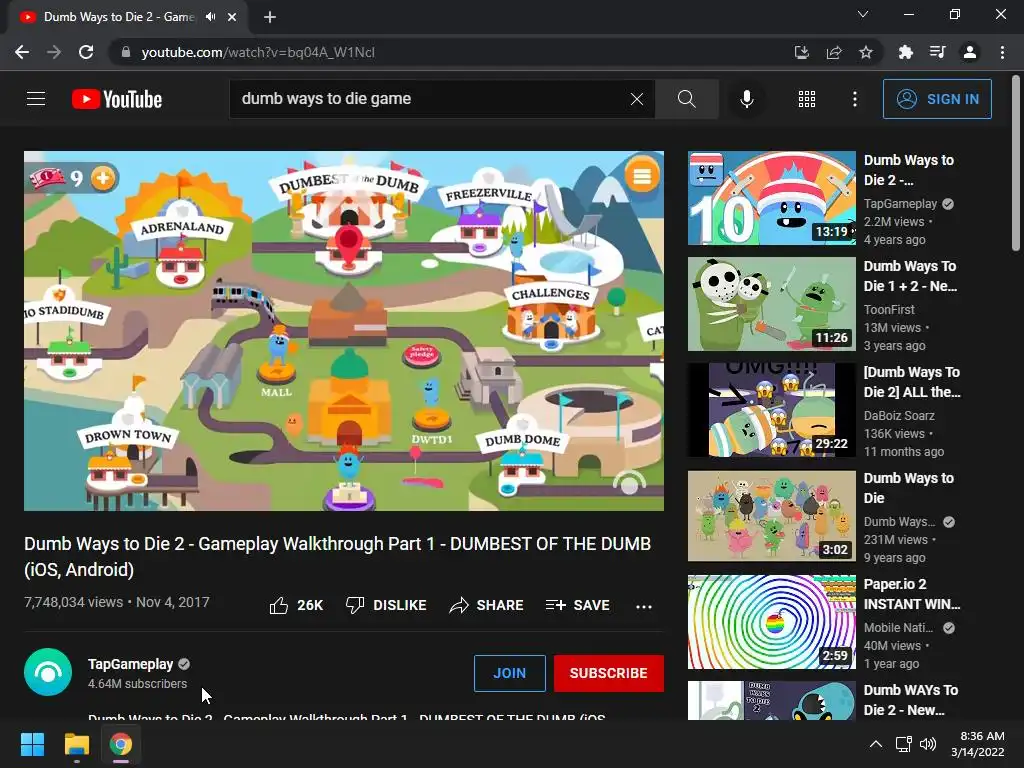Open the taskbar volume icon
This screenshot has height=768, width=1024.
point(927,744)
